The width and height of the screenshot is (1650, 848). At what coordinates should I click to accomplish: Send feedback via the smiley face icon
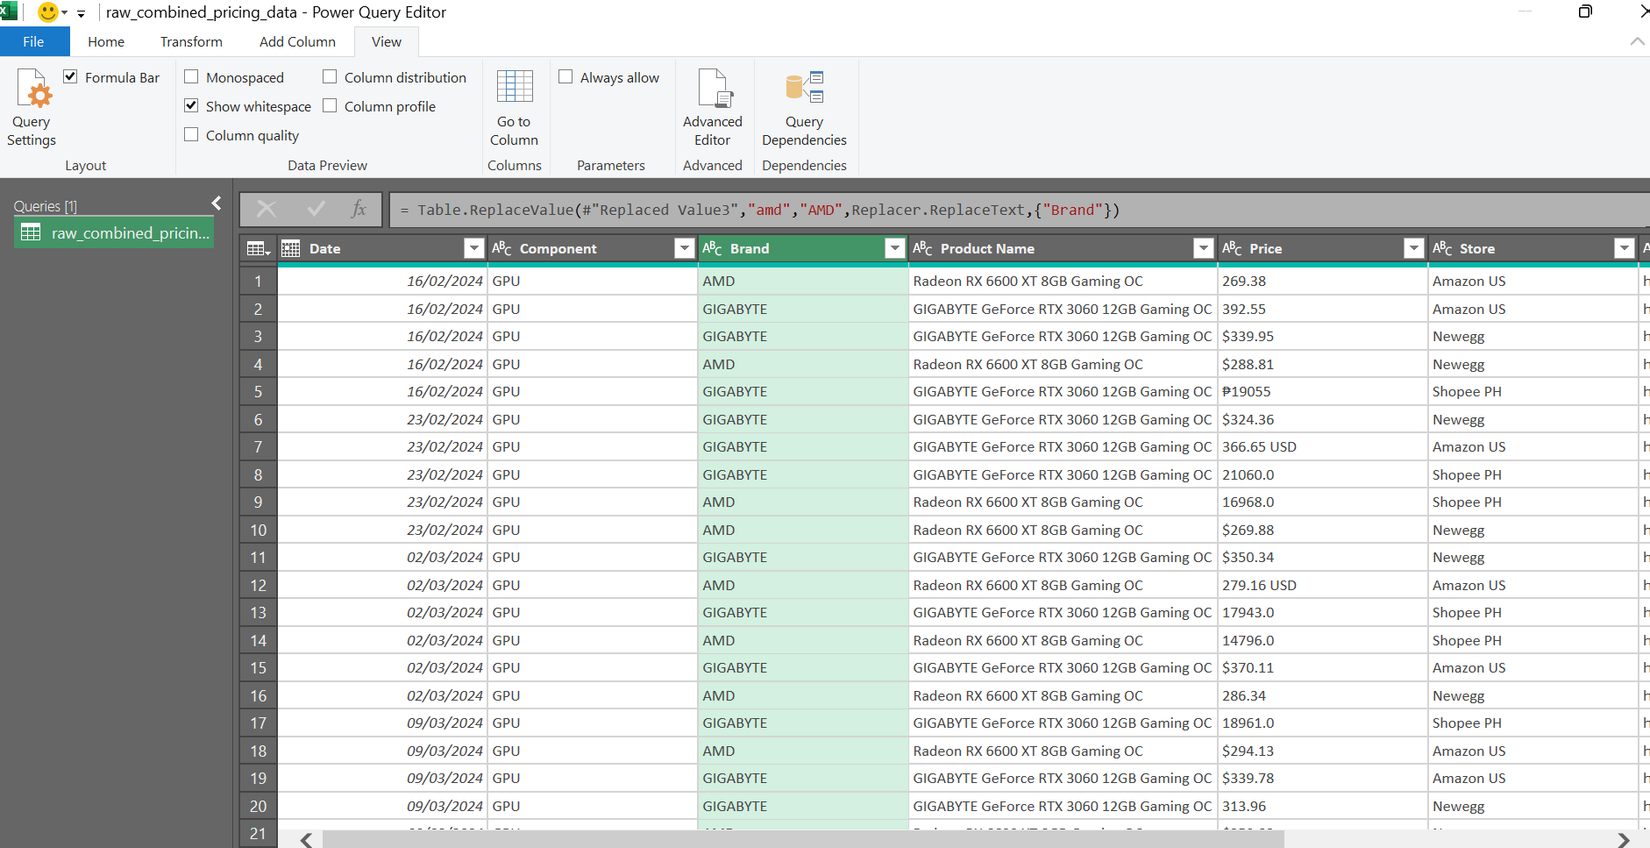(47, 12)
